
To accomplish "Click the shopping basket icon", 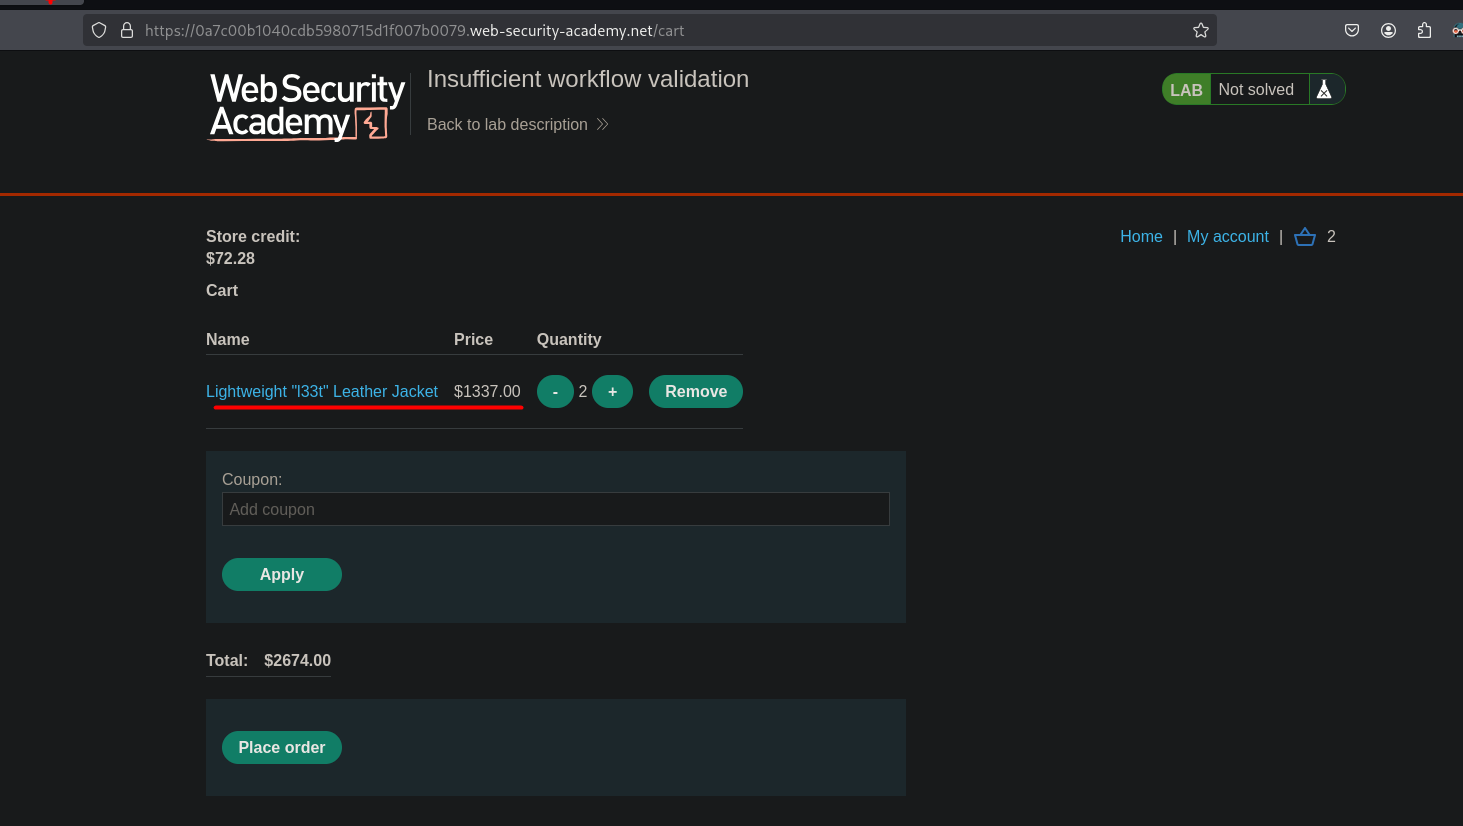I will (x=1304, y=237).
